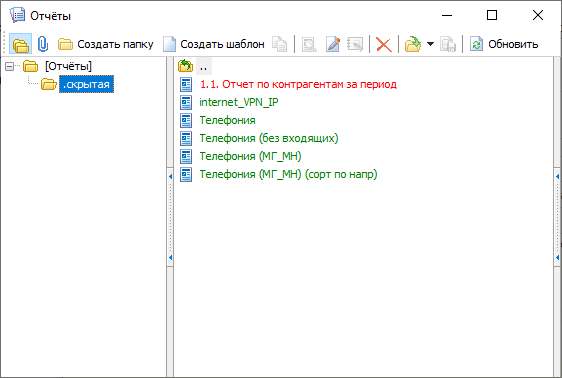562x378 pixels.
Task: Maximize the Отчёты window
Action: click(x=492, y=15)
